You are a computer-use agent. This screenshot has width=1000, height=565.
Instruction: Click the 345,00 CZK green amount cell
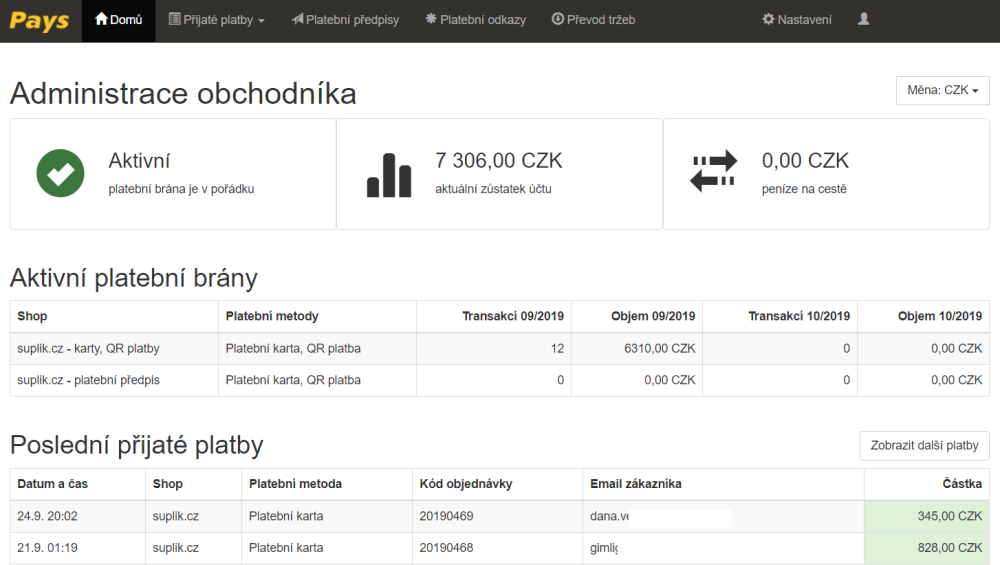[x=926, y=517]
